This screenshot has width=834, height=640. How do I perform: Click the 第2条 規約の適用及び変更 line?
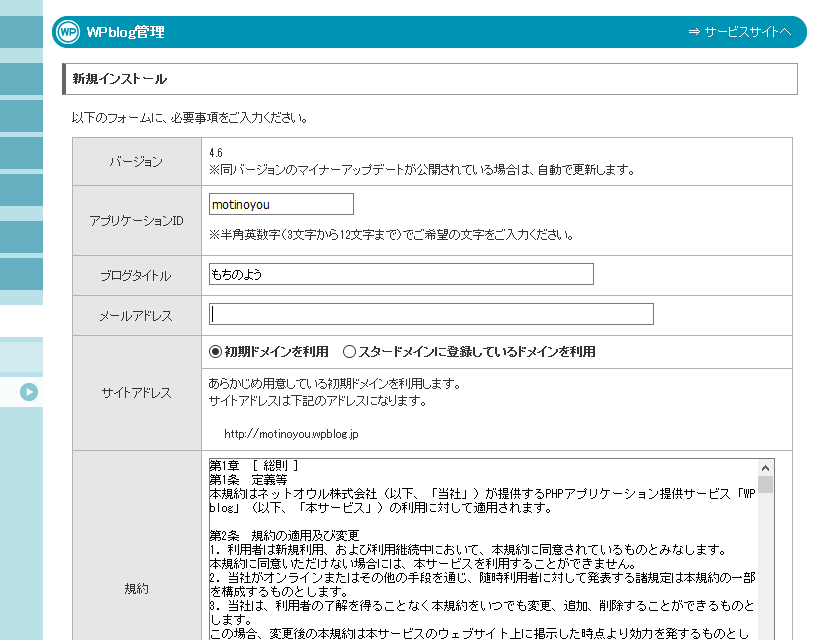[284, 535]
